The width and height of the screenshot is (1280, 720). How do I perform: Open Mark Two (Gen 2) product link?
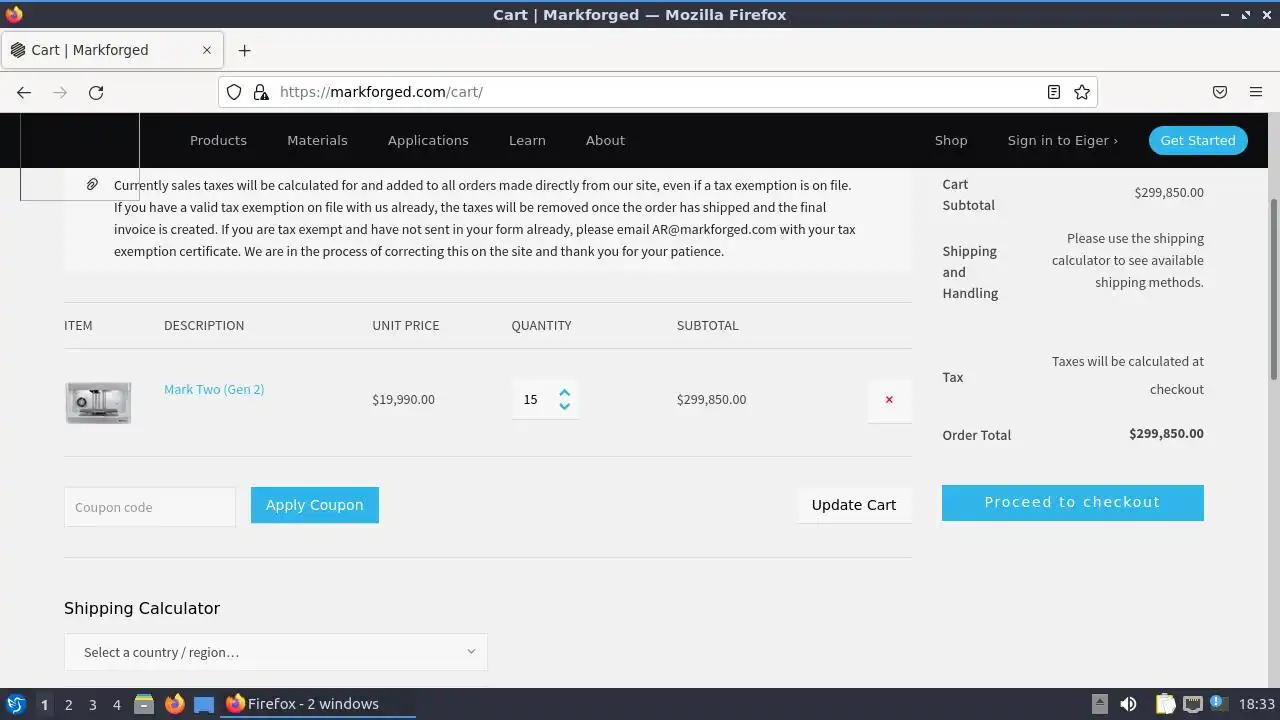tap(214, 389)
